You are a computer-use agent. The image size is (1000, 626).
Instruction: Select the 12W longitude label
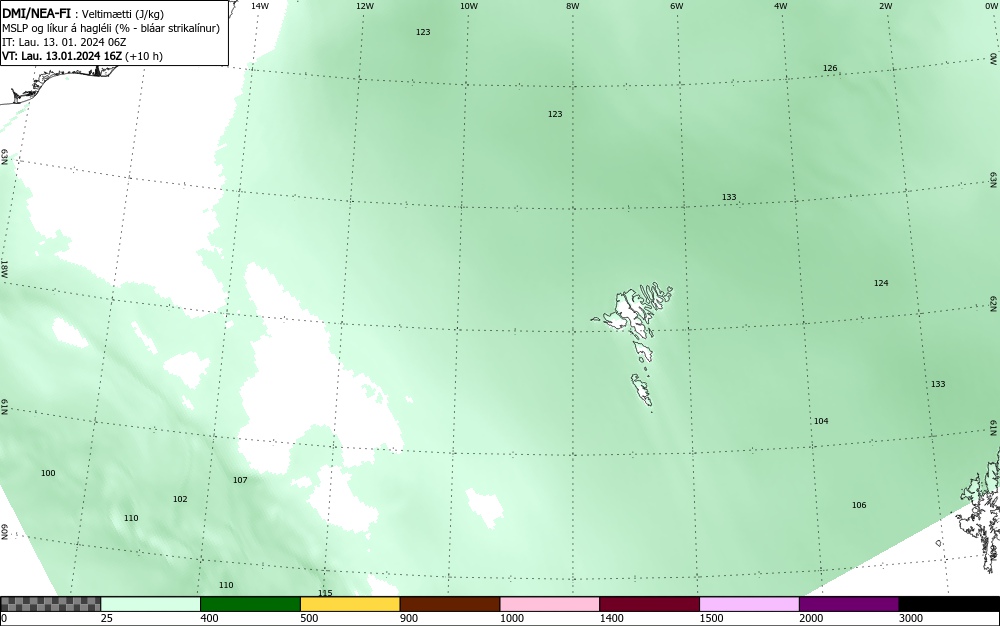364,6
